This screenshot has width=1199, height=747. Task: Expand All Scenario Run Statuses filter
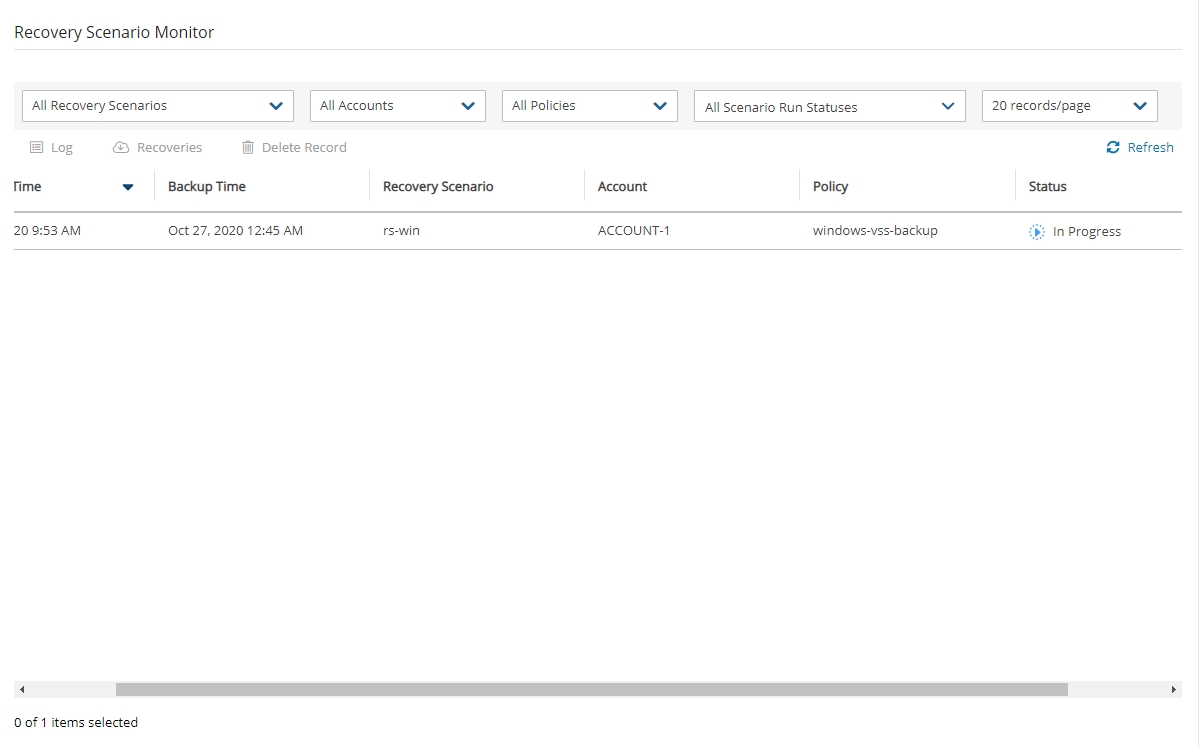click(x=829, y=107)
